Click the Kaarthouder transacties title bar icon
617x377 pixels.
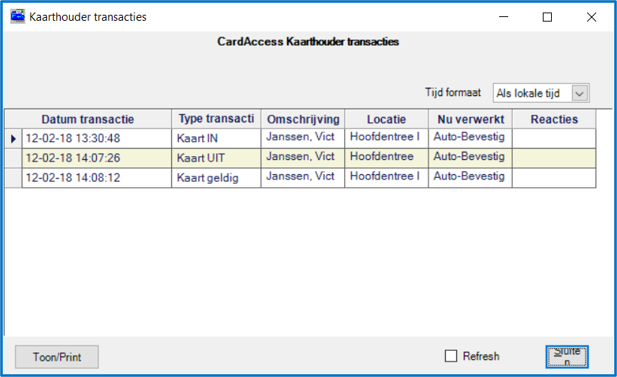pyautogui.click(x=17, y=17)
